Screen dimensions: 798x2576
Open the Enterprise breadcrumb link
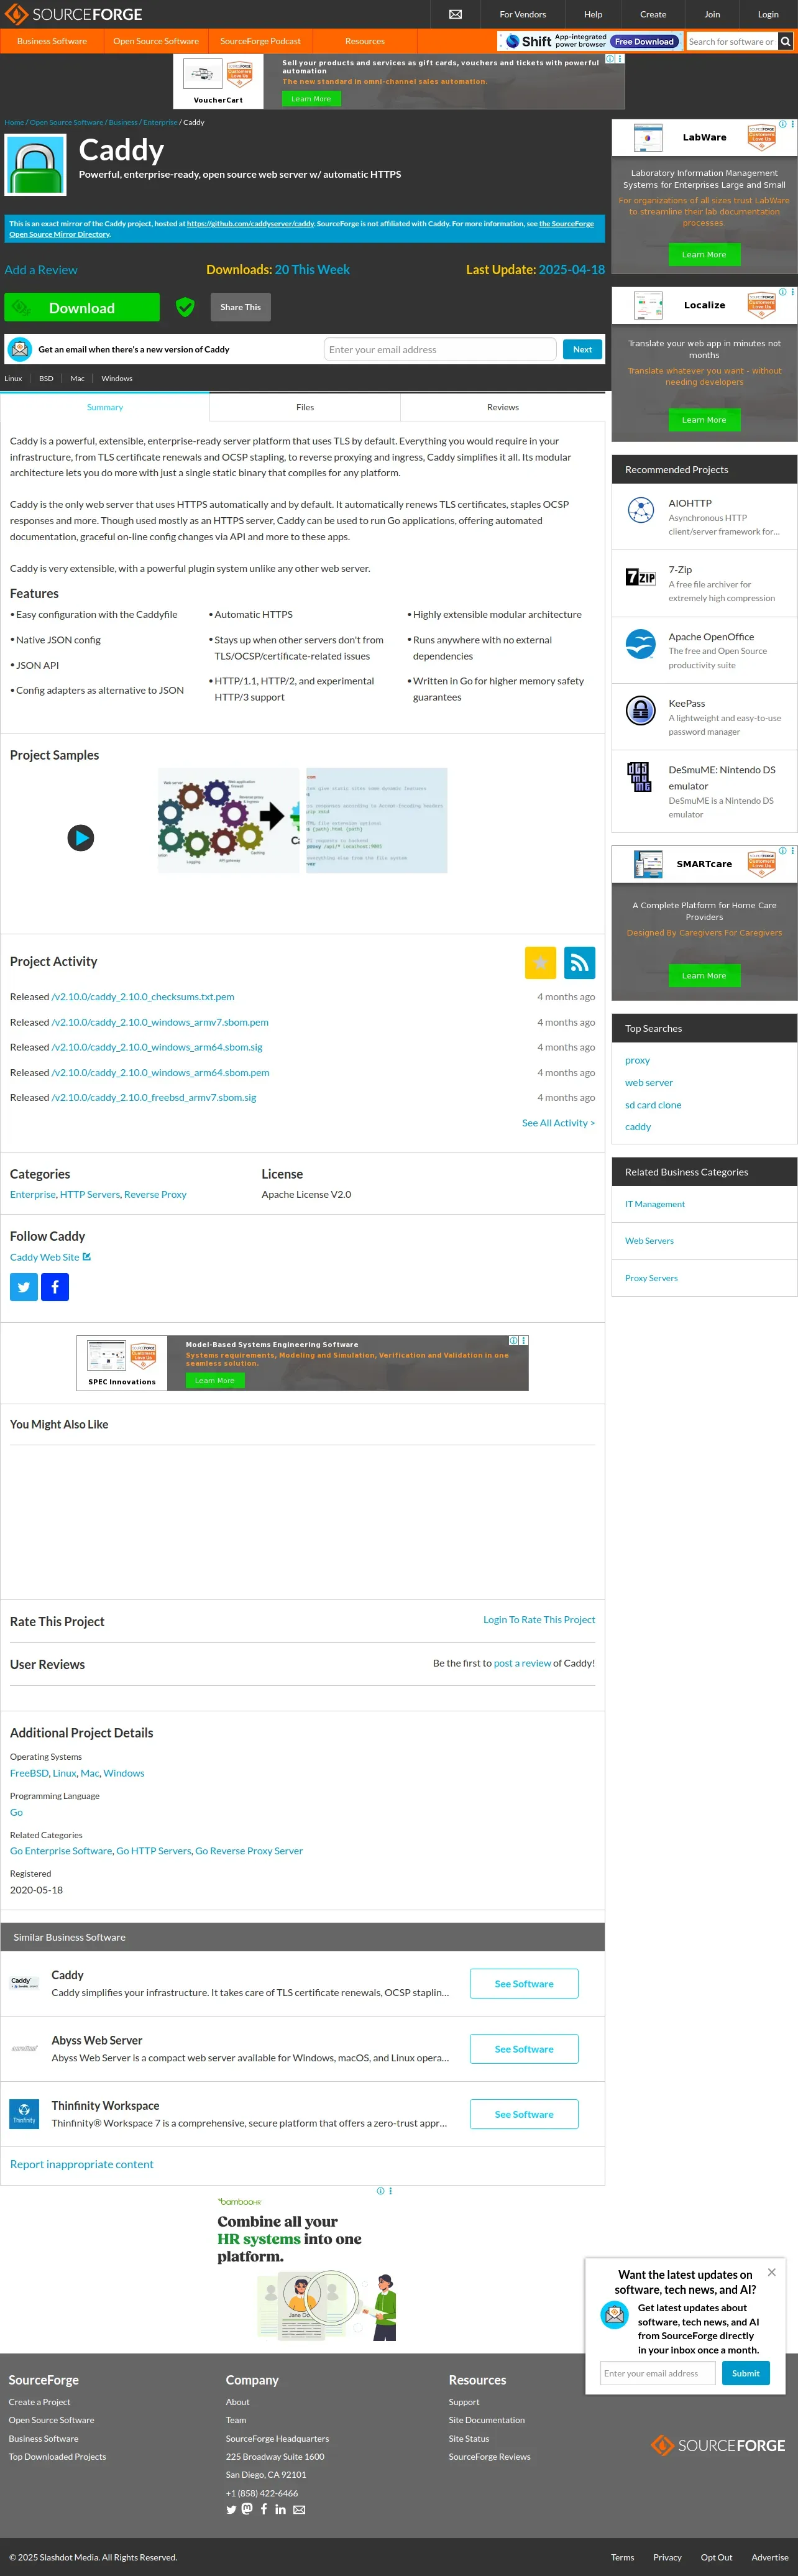click(160, 122)
